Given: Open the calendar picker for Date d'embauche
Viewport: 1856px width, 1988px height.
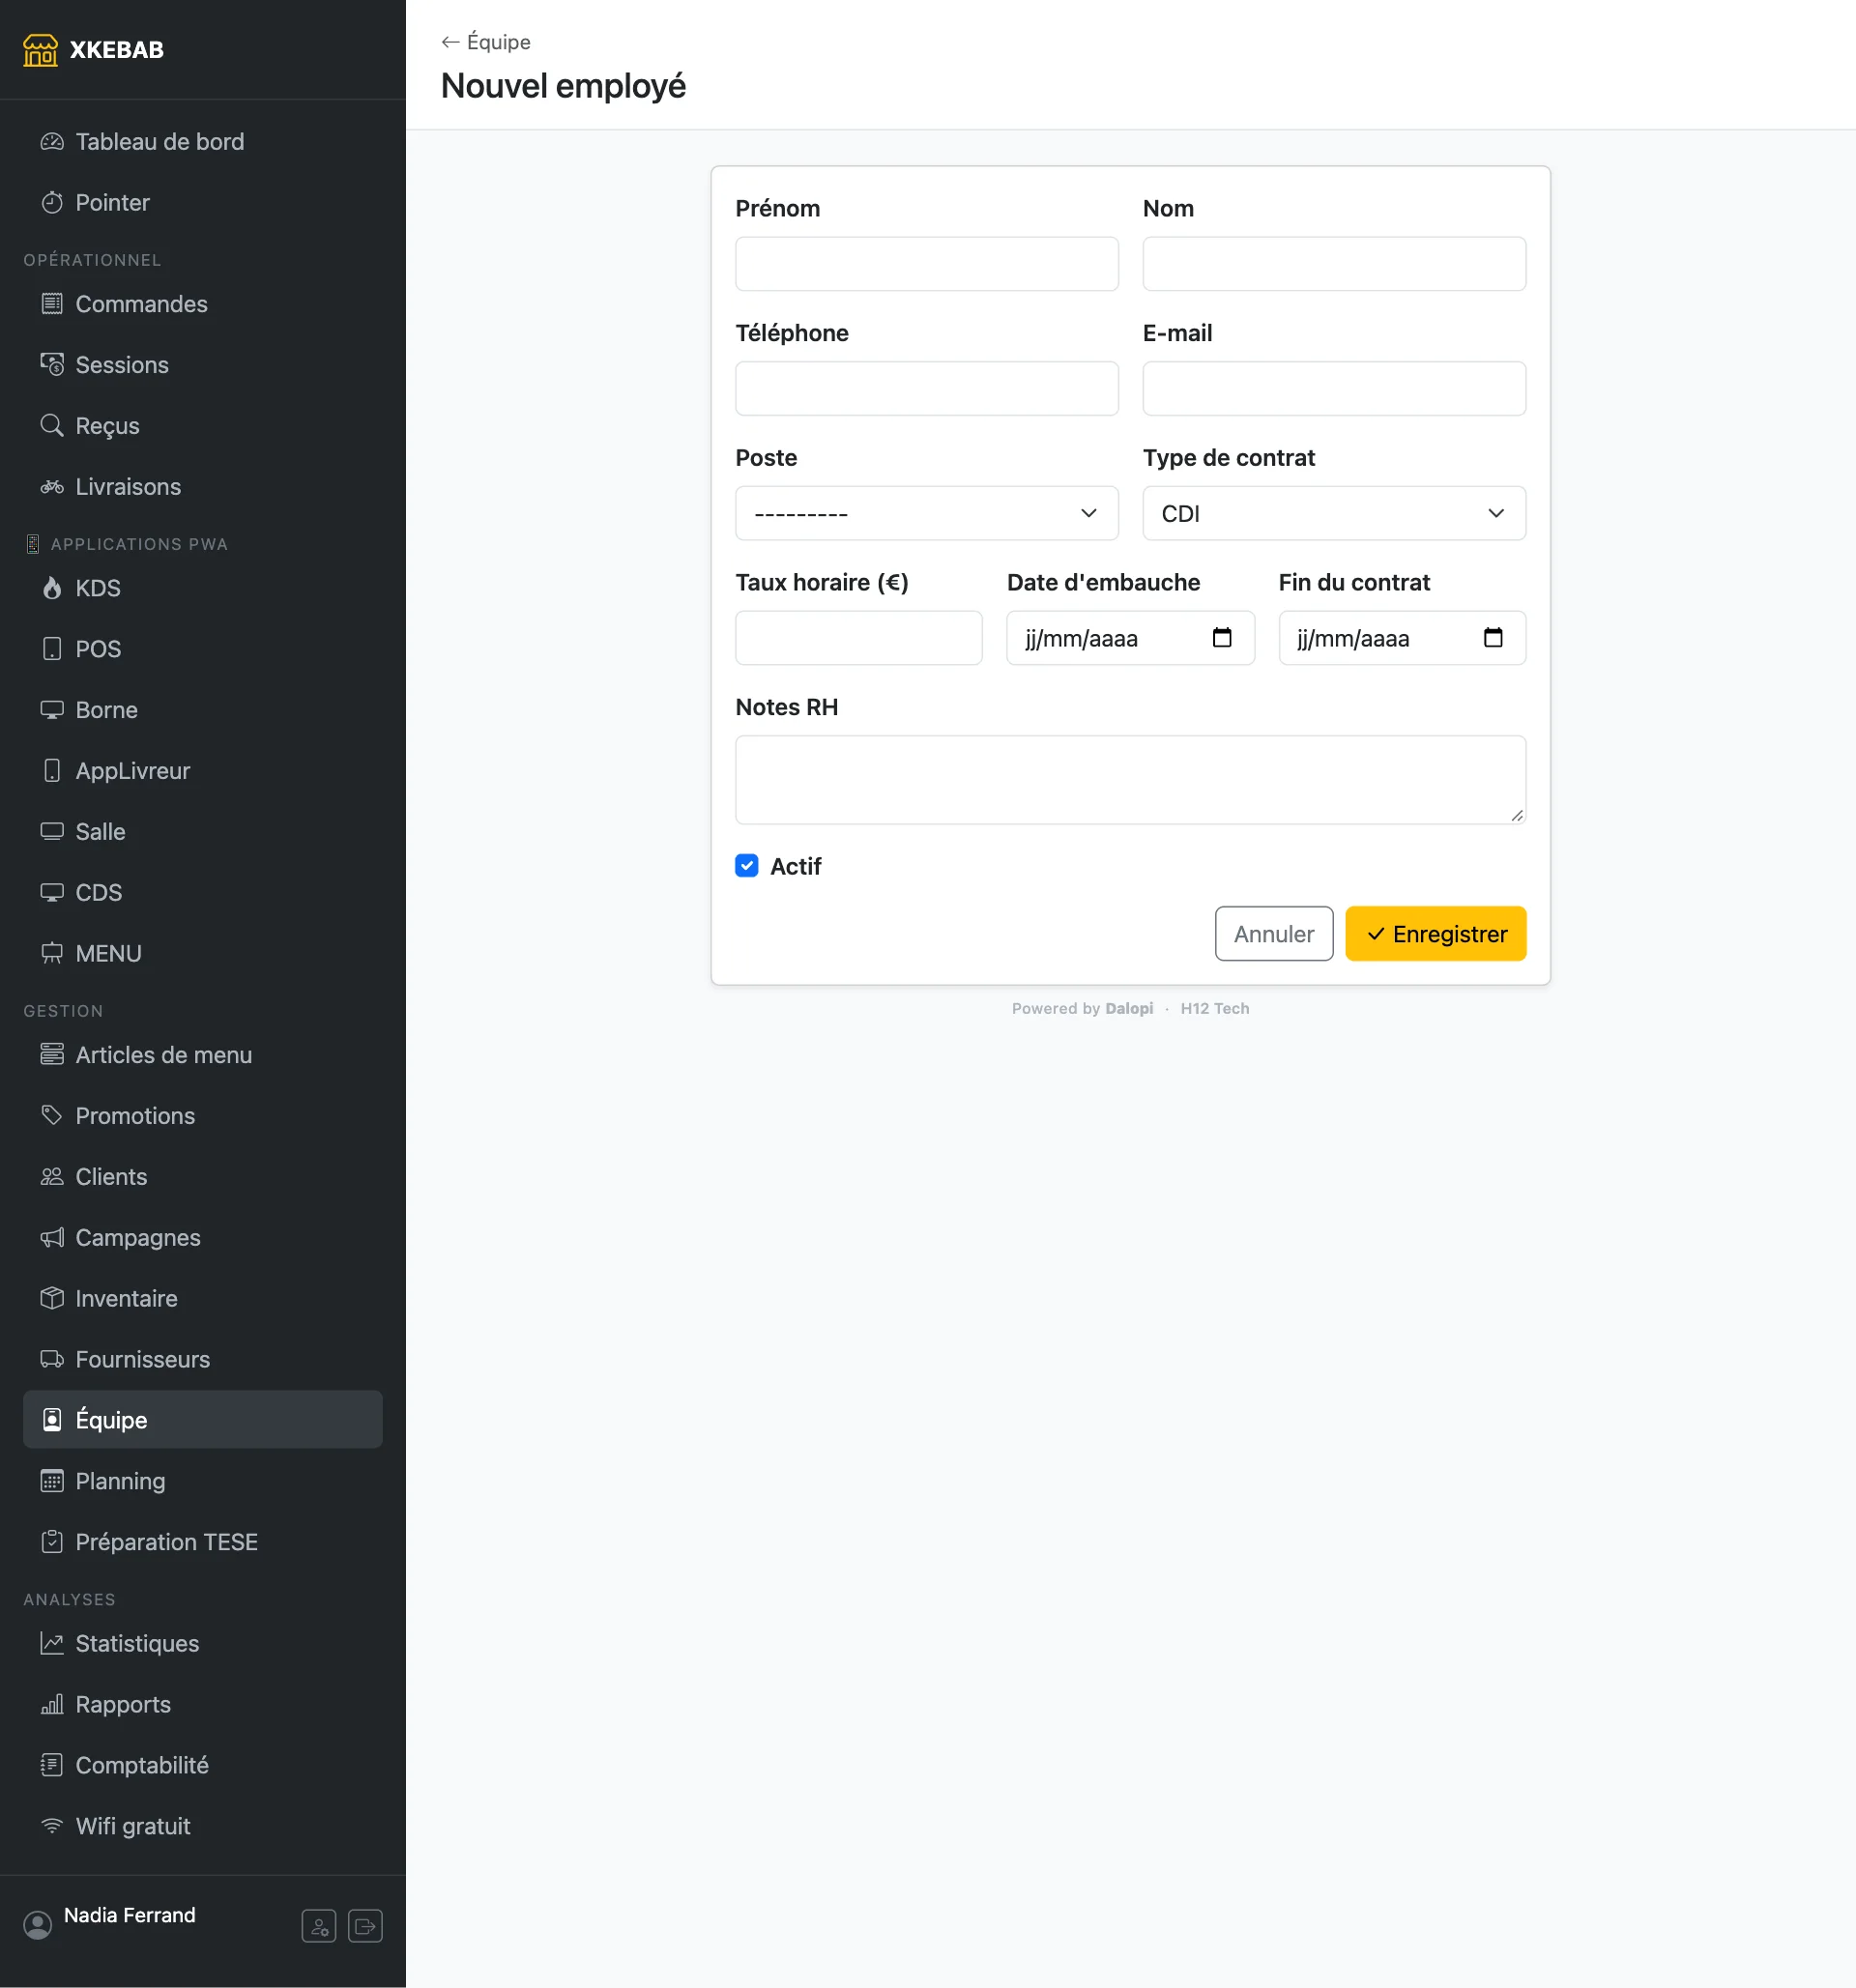Looking at the screenshot, I should click(x=1221, y=638).
